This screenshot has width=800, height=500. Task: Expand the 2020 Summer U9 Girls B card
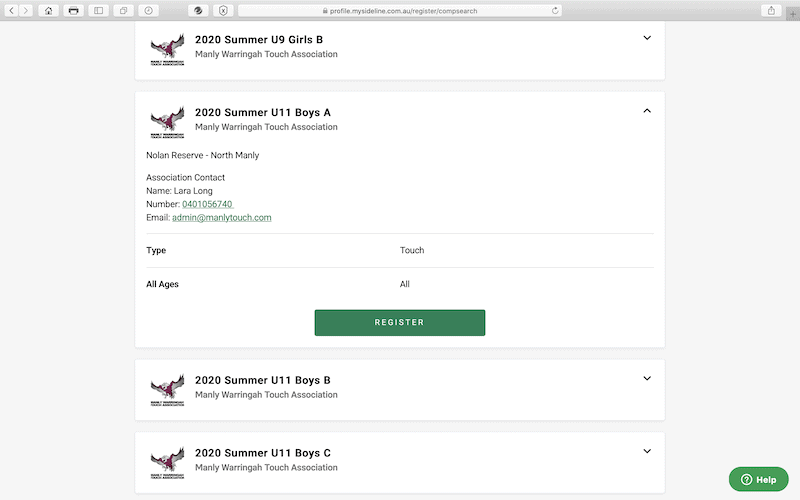click(x=647, y=38)
